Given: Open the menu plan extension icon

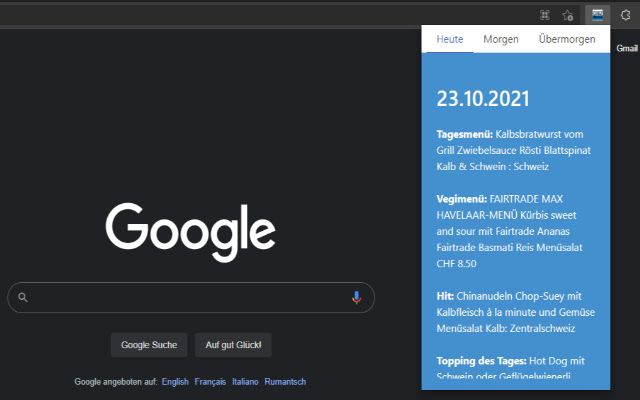Looking at the screenshot, I should coord(598,15).
